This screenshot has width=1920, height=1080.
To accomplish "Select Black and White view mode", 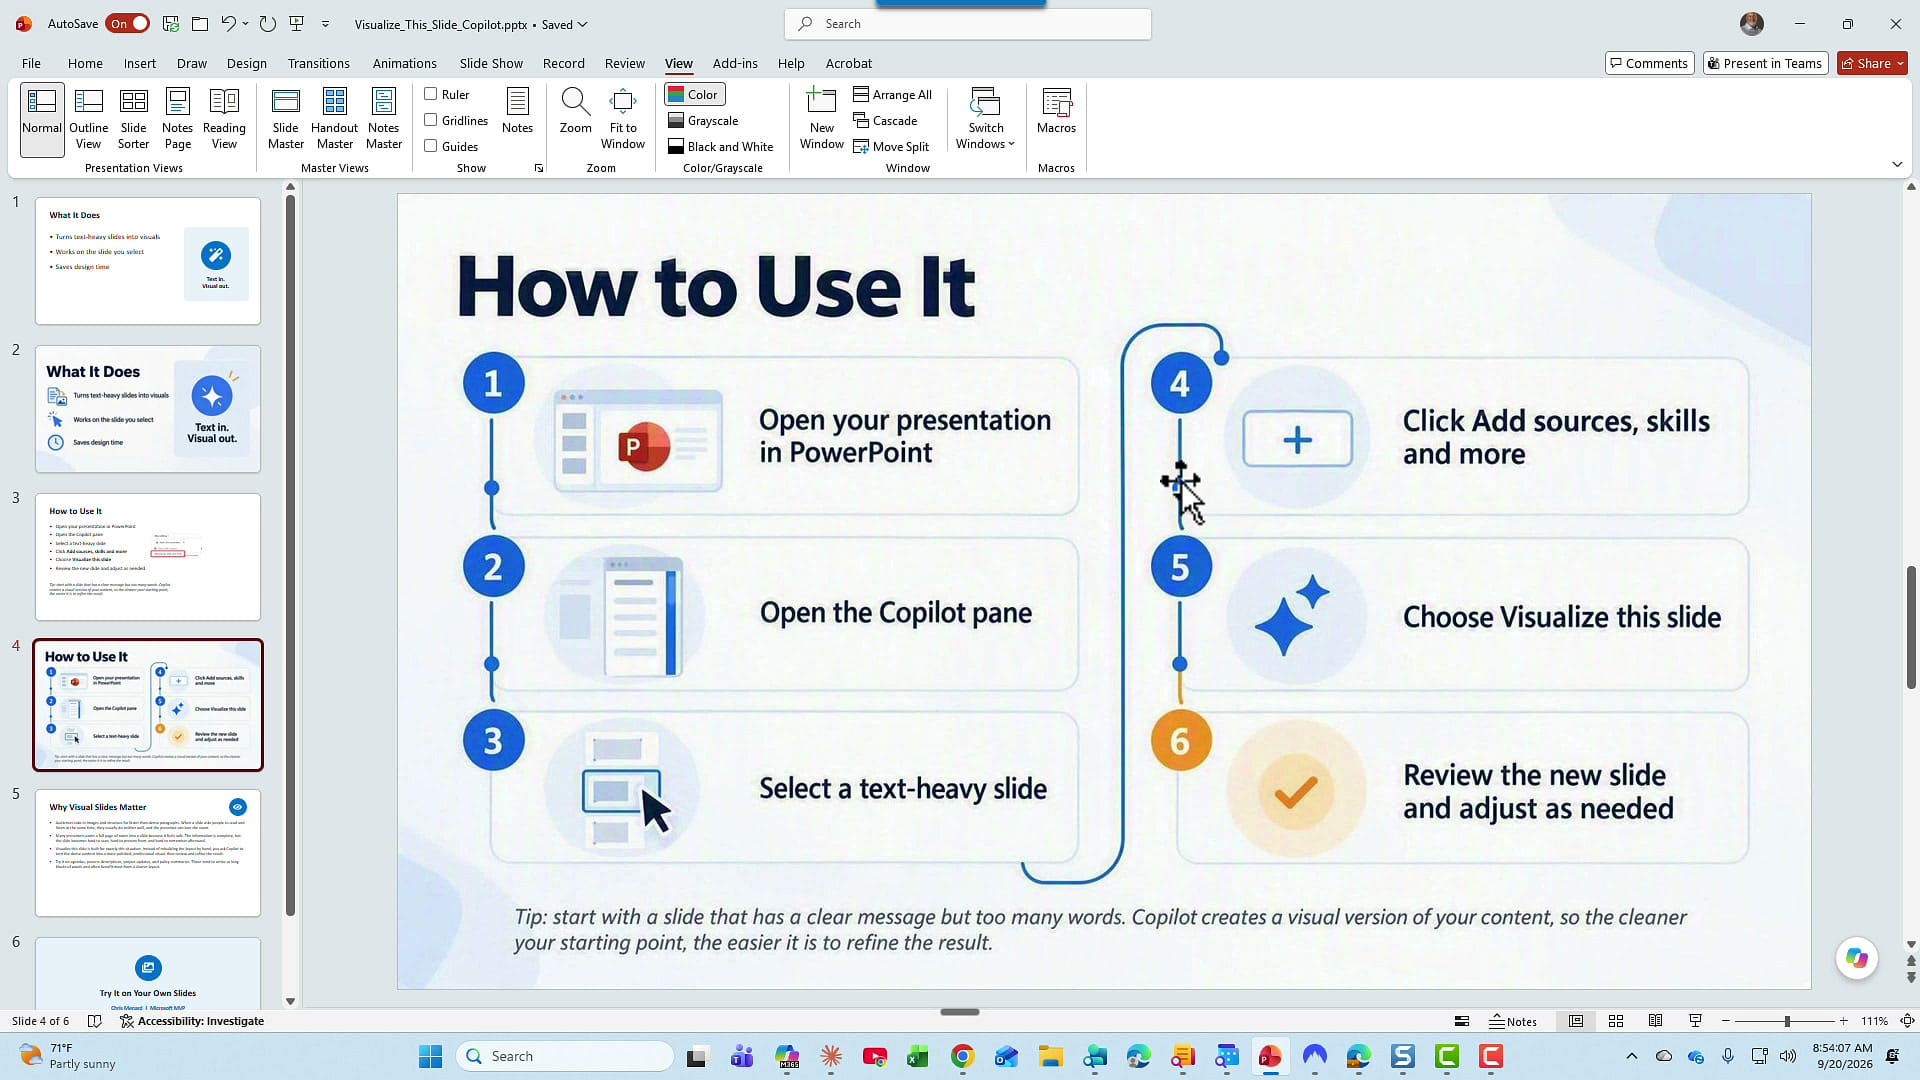I will click(720, 146).
